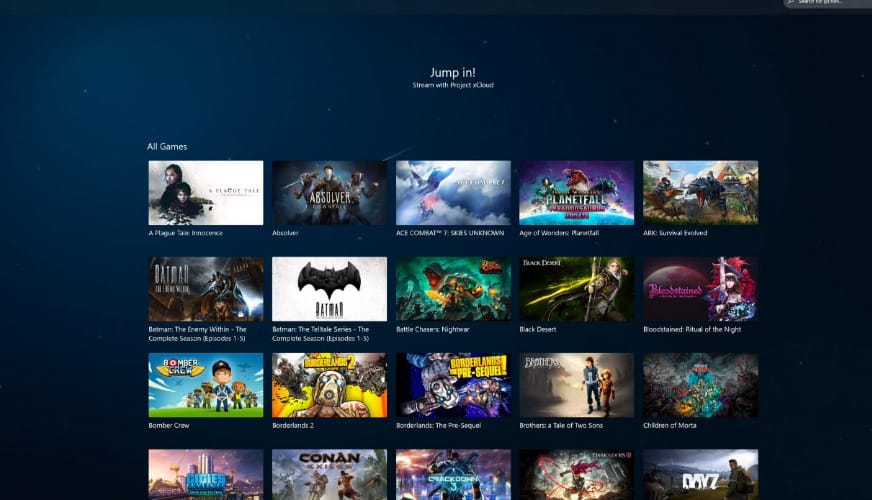This screenshot has height=500, width=872.
Task: Click the 'Jump in!' heading
Action: (x=453, y=72)
